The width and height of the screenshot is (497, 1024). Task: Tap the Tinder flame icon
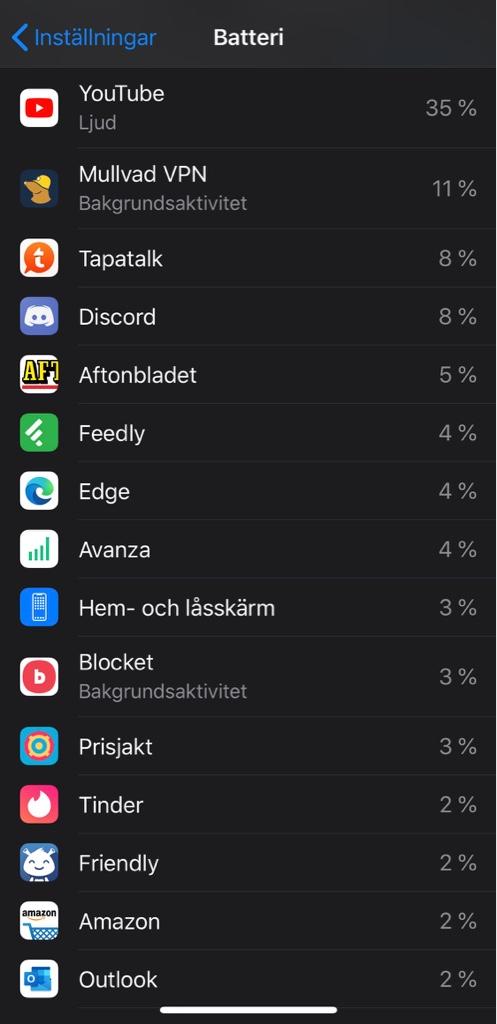pyautogui.click(x=39, y=804)
